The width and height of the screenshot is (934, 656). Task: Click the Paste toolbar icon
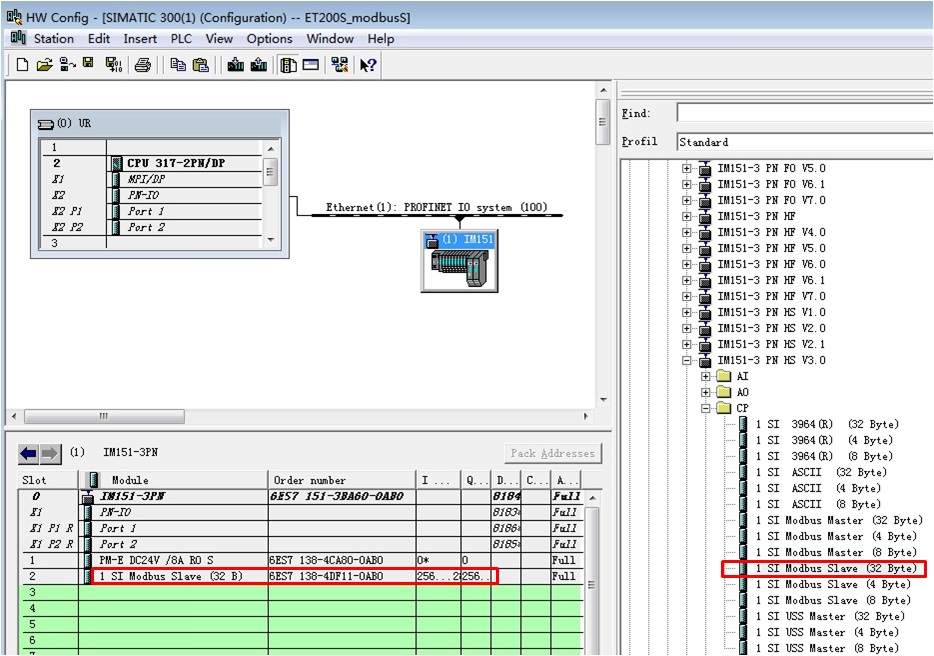click(201, 65)
